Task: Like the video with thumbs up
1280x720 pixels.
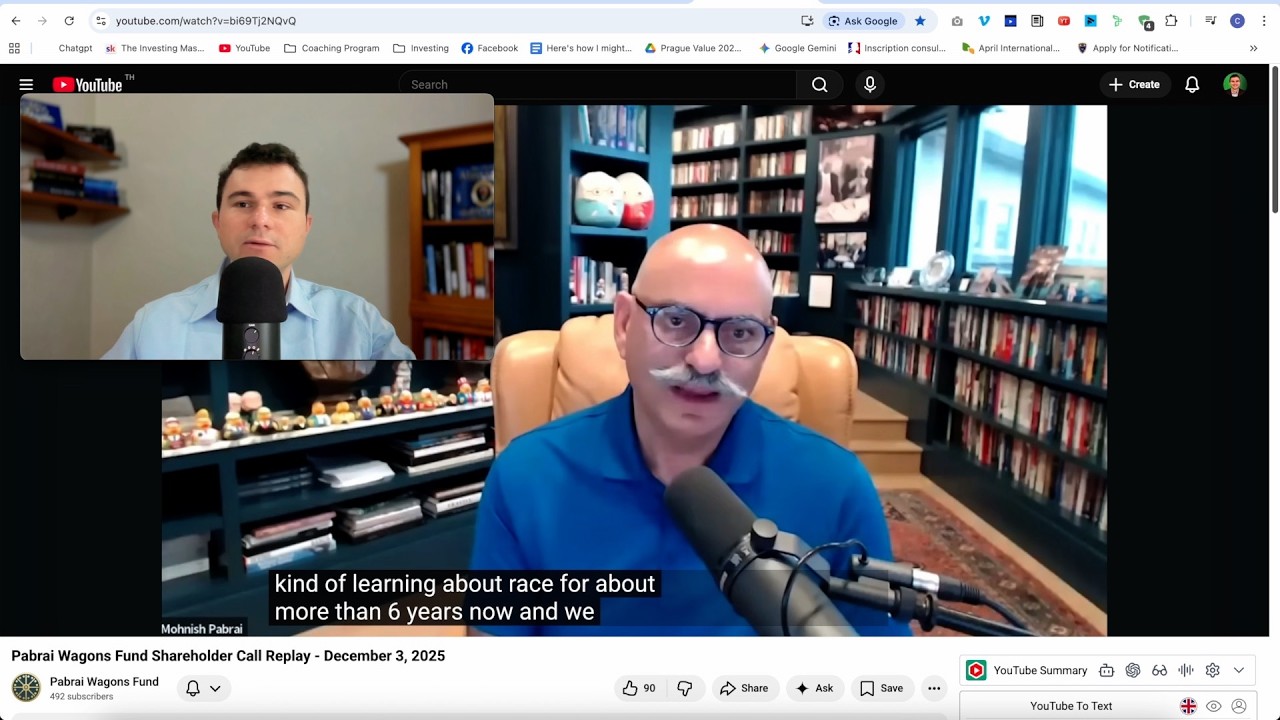Action: [x=639, y=688]
